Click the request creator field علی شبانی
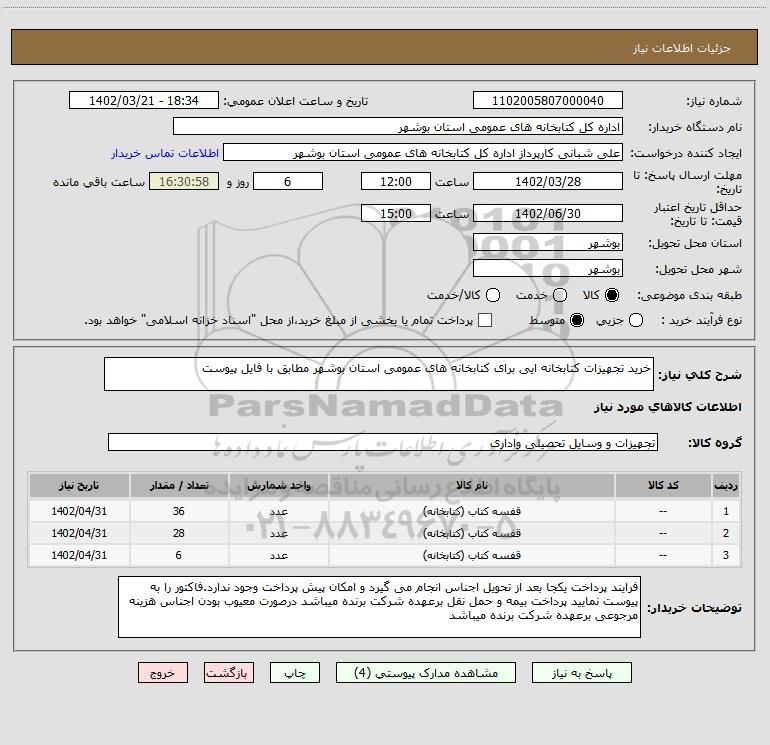This screenshot has height=745, width=770. click(423, 153)
